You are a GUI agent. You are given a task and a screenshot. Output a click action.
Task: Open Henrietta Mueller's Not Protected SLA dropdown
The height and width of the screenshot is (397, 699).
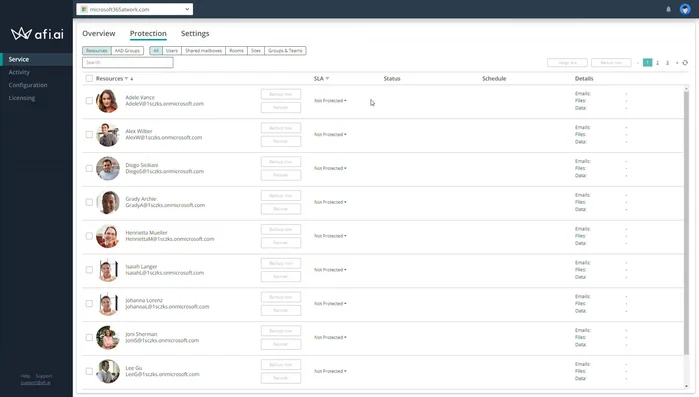[x=330, y=237]
